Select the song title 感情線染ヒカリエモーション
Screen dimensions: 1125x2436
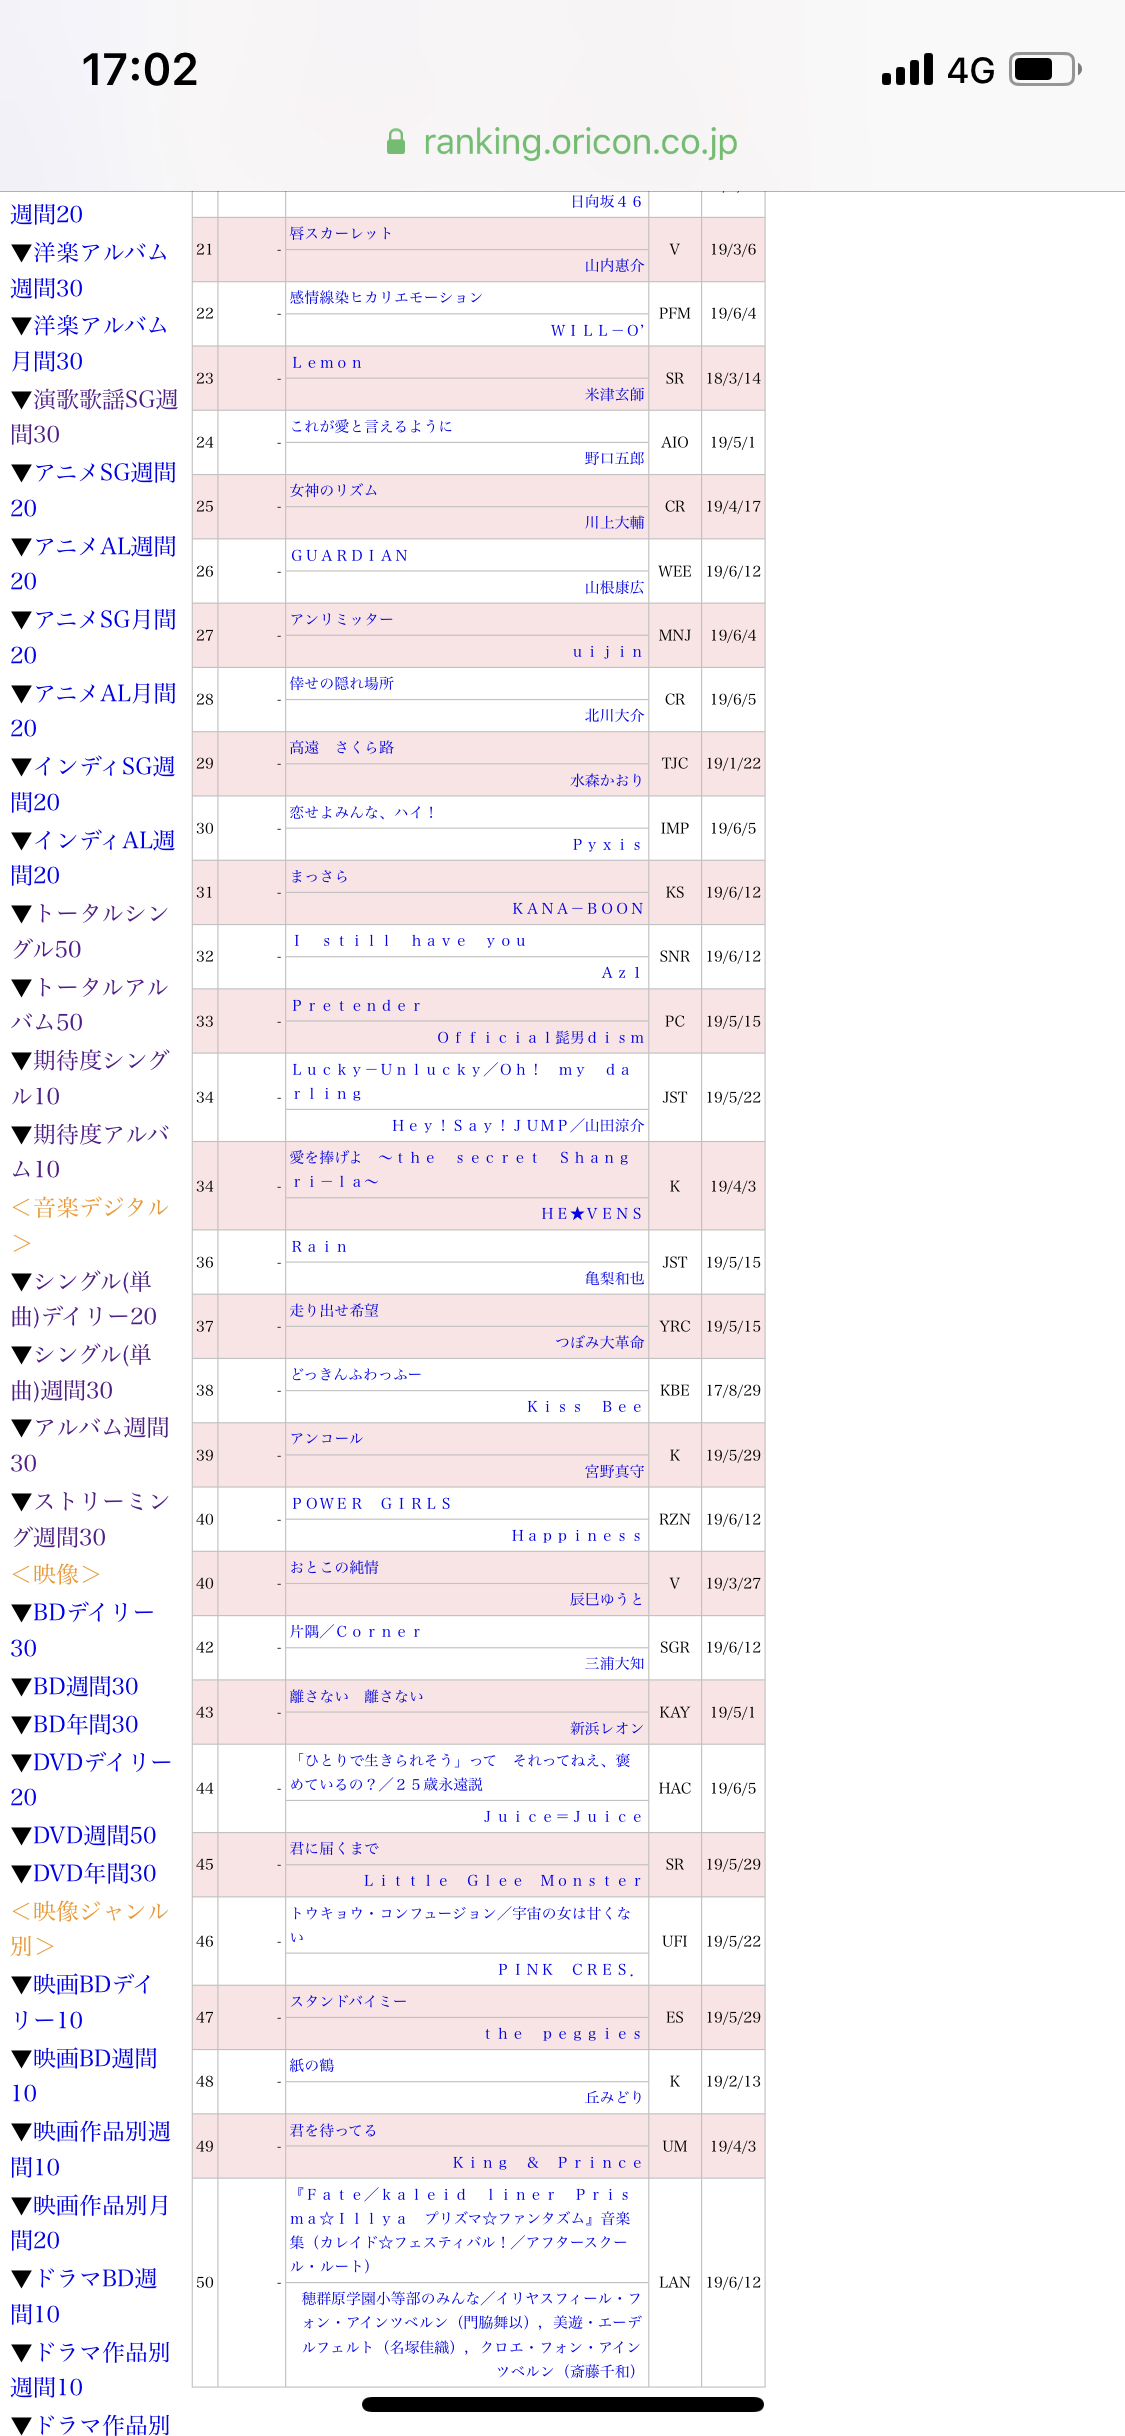pos(386,297)
